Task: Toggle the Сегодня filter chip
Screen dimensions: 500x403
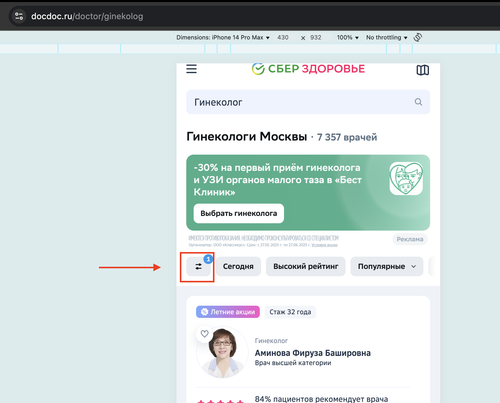Action: tap(238, 266)
